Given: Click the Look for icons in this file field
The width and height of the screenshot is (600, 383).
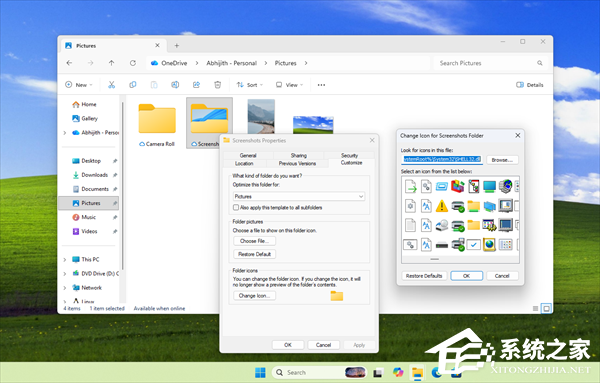Looking at the screenshot, I should [442, 160].
